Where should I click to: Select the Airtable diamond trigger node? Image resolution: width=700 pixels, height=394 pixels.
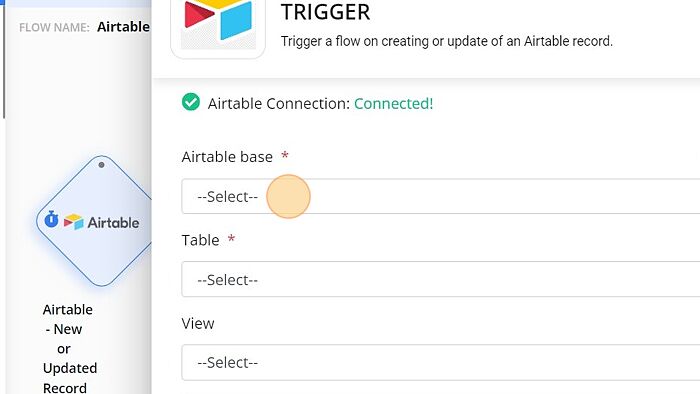click(x=94, y=221)
